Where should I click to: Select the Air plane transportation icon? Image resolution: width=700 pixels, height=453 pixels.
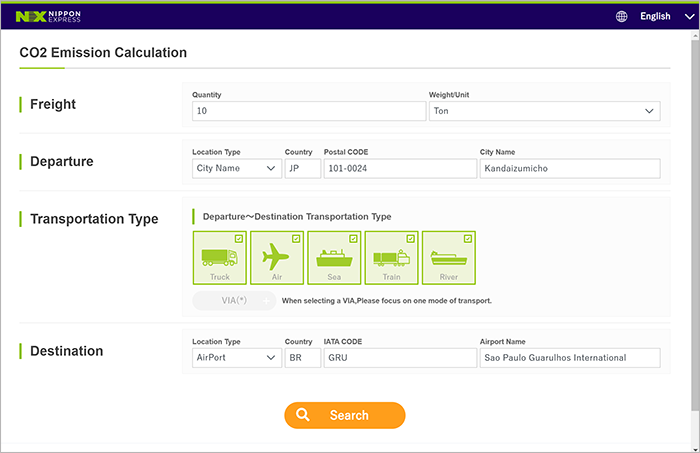coord(276,258)
